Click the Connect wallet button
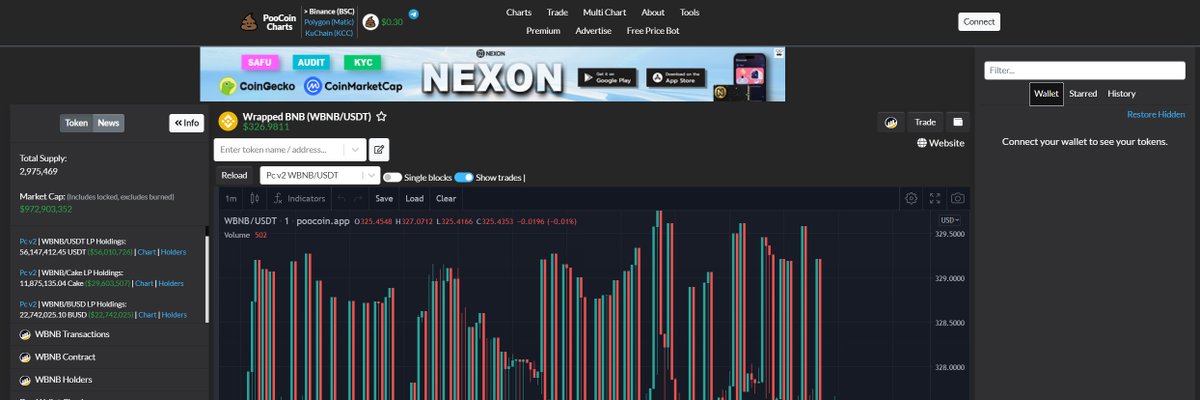Image resolution: width=1200 pixels, height=400 pixels. point(979,22)
